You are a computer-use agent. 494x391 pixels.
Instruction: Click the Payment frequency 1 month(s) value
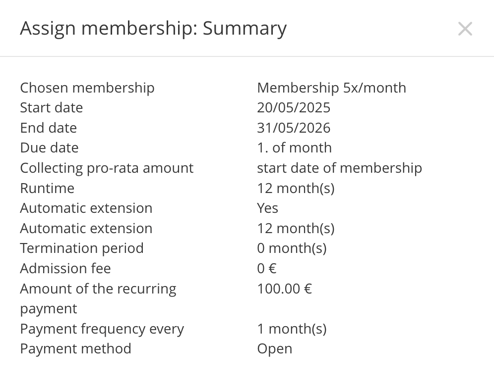[x=292, y=329]
